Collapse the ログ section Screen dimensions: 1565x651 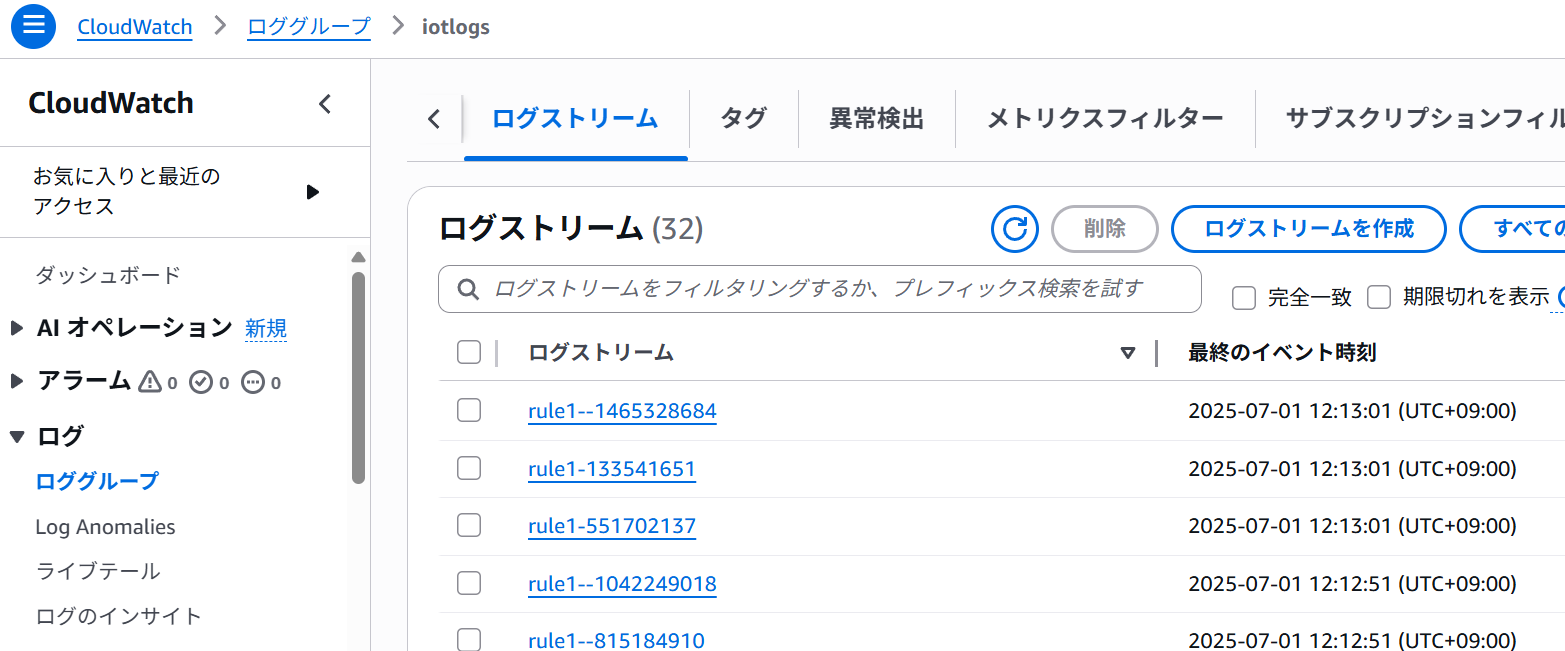click(x=17, y=436)
